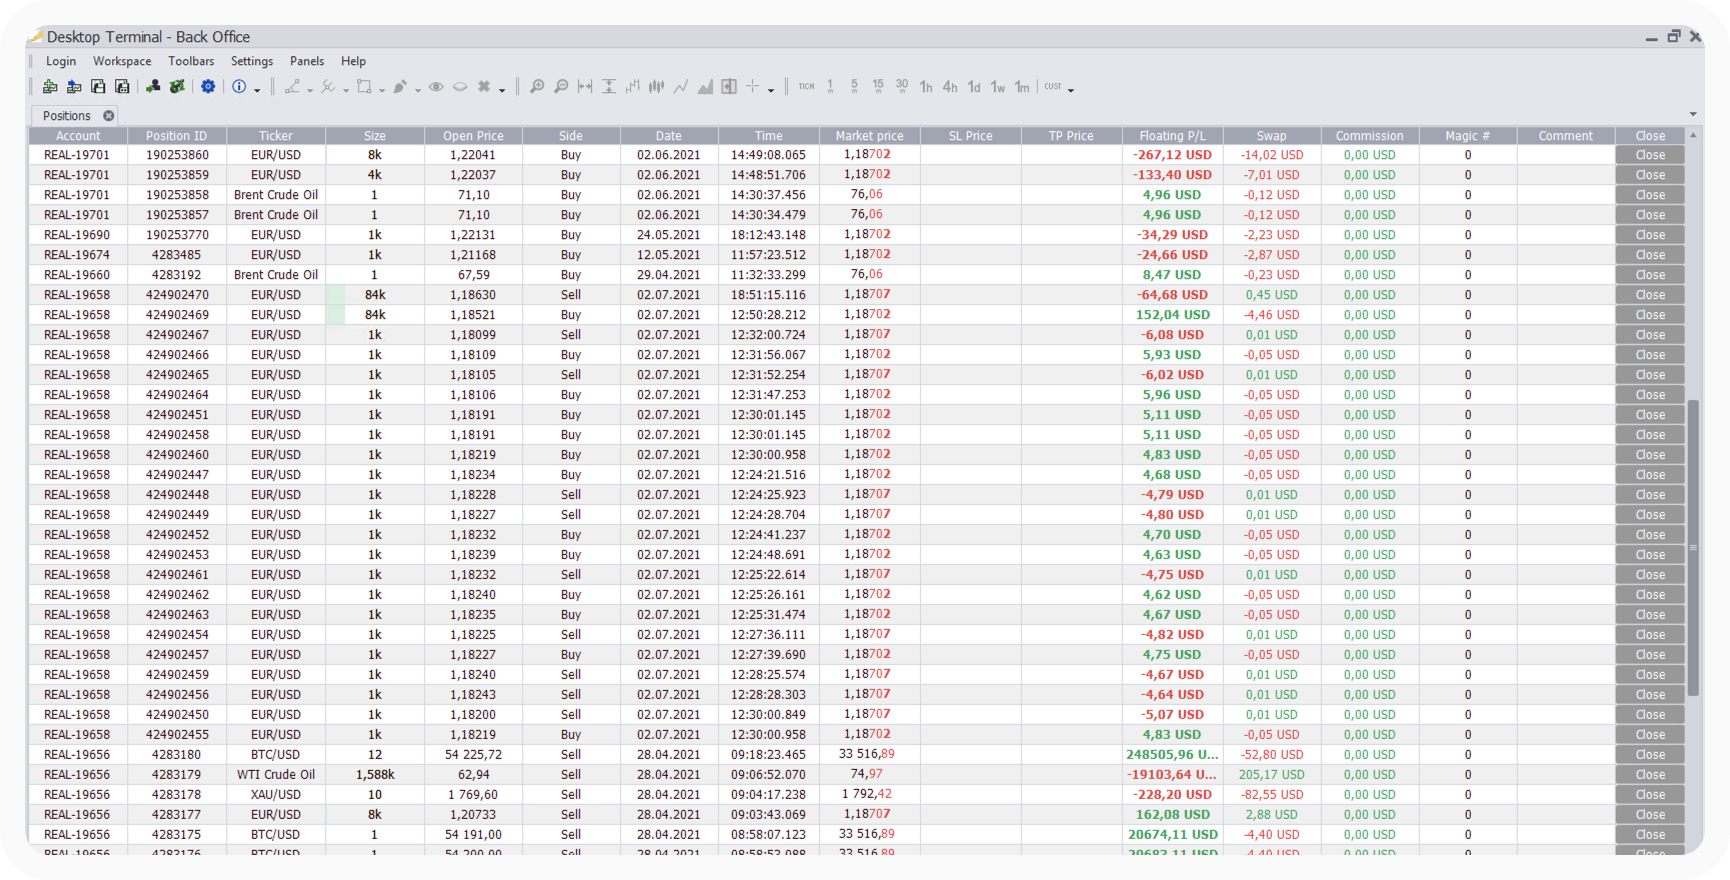Select the 1w timeframe

coord(998,87)
